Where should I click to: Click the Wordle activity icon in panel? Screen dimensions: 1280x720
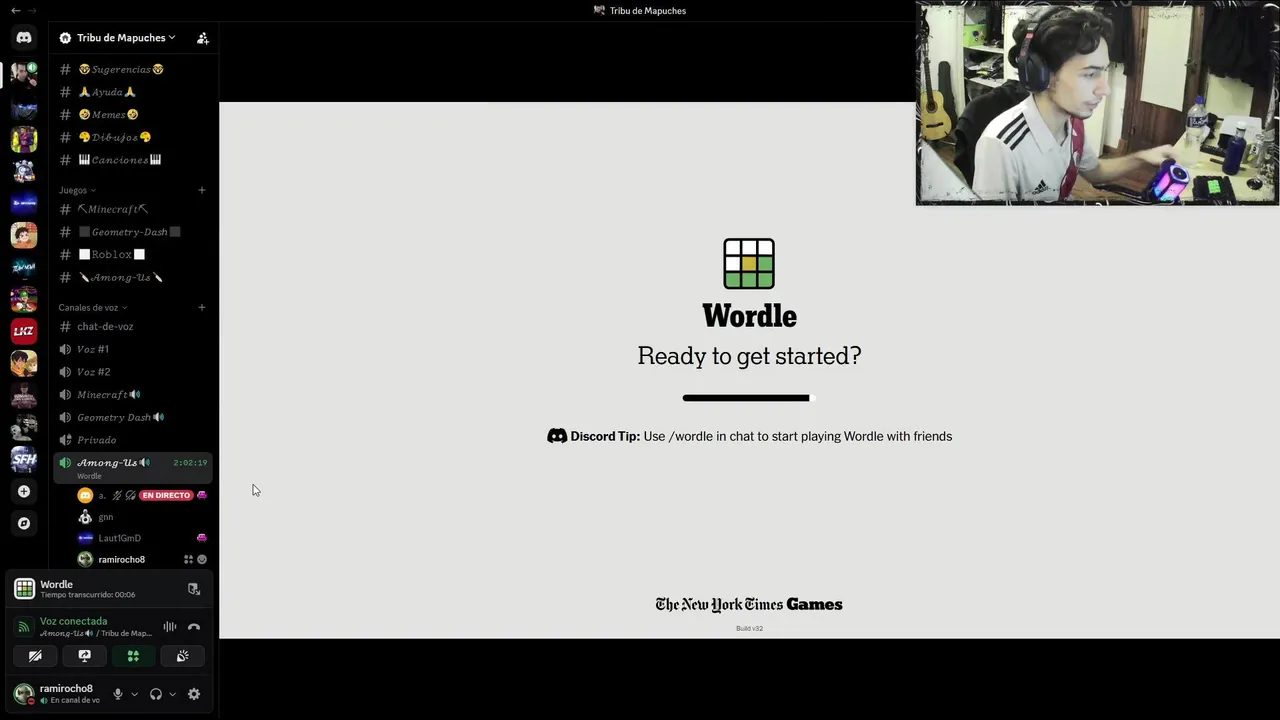tap(24, 589)
